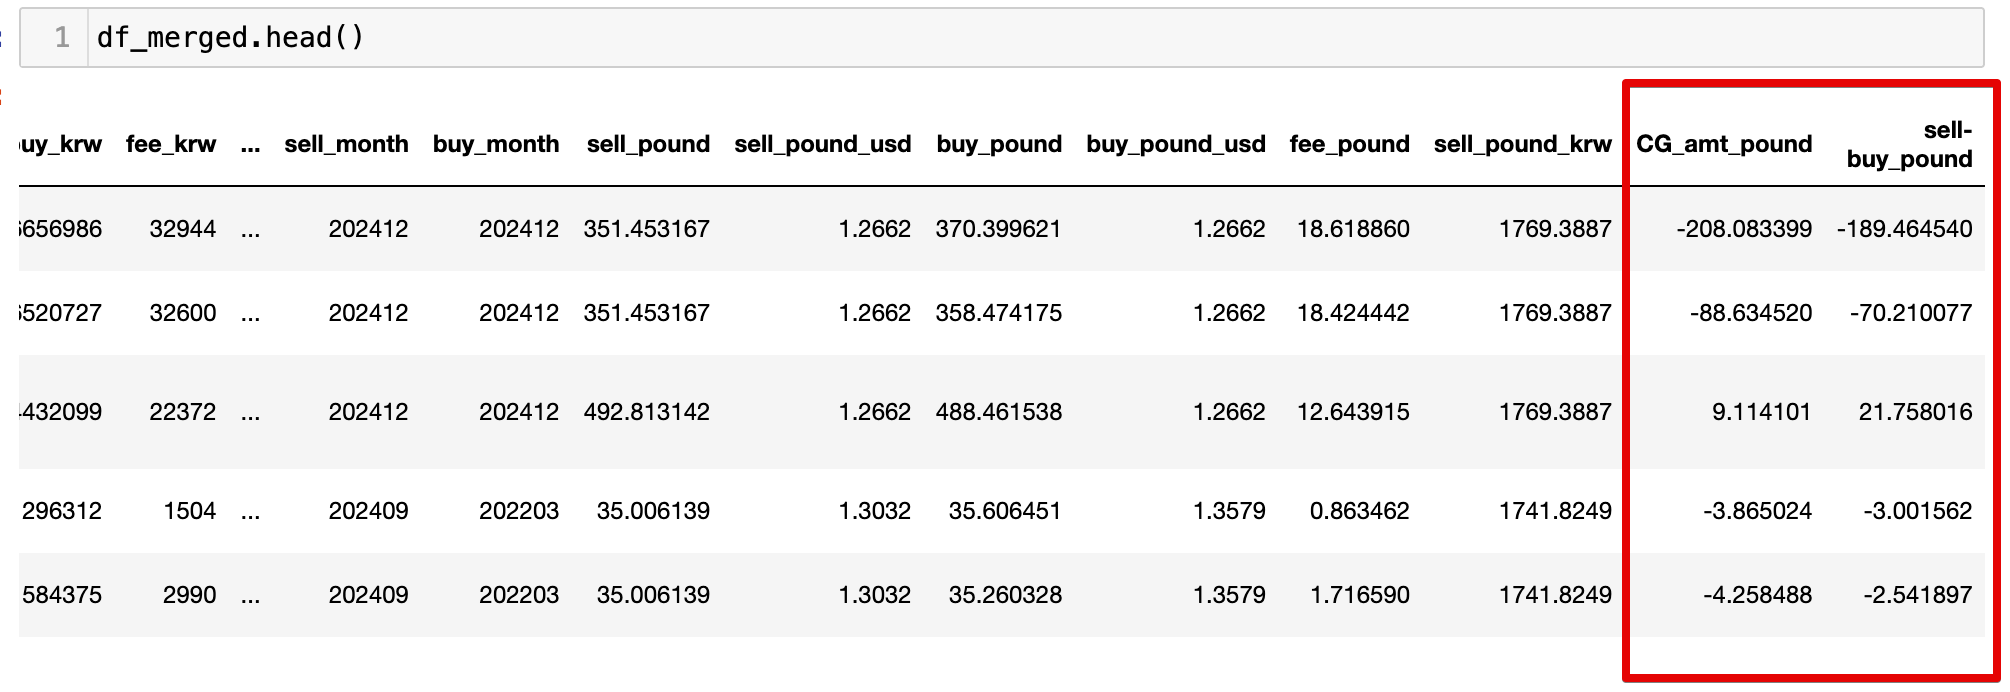This screenshot has width=2010, height=692.
Task: Click the fee_krw column header
Action: pyautogui.click(x=171, y=144)
